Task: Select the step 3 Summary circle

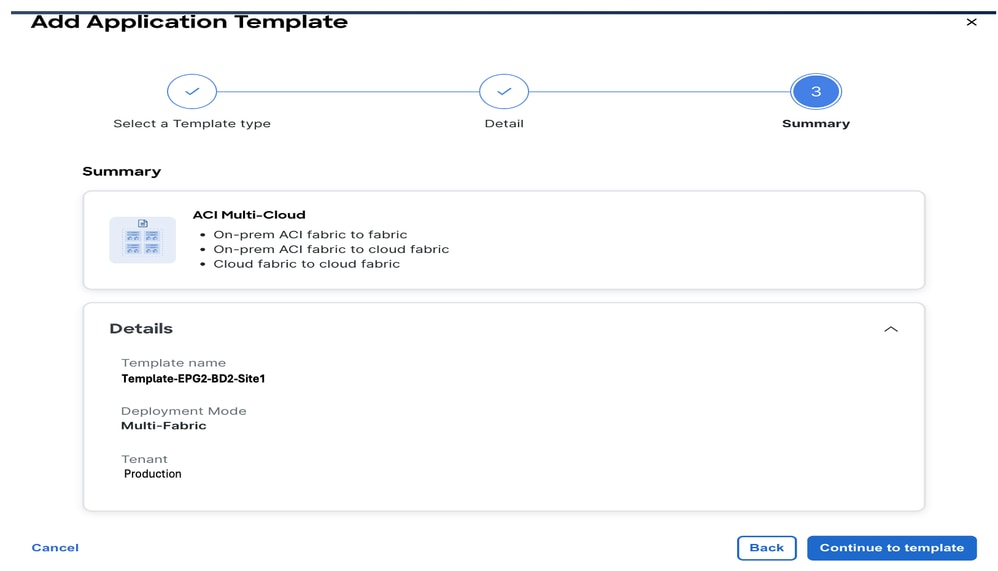Action: click(815, 92)
